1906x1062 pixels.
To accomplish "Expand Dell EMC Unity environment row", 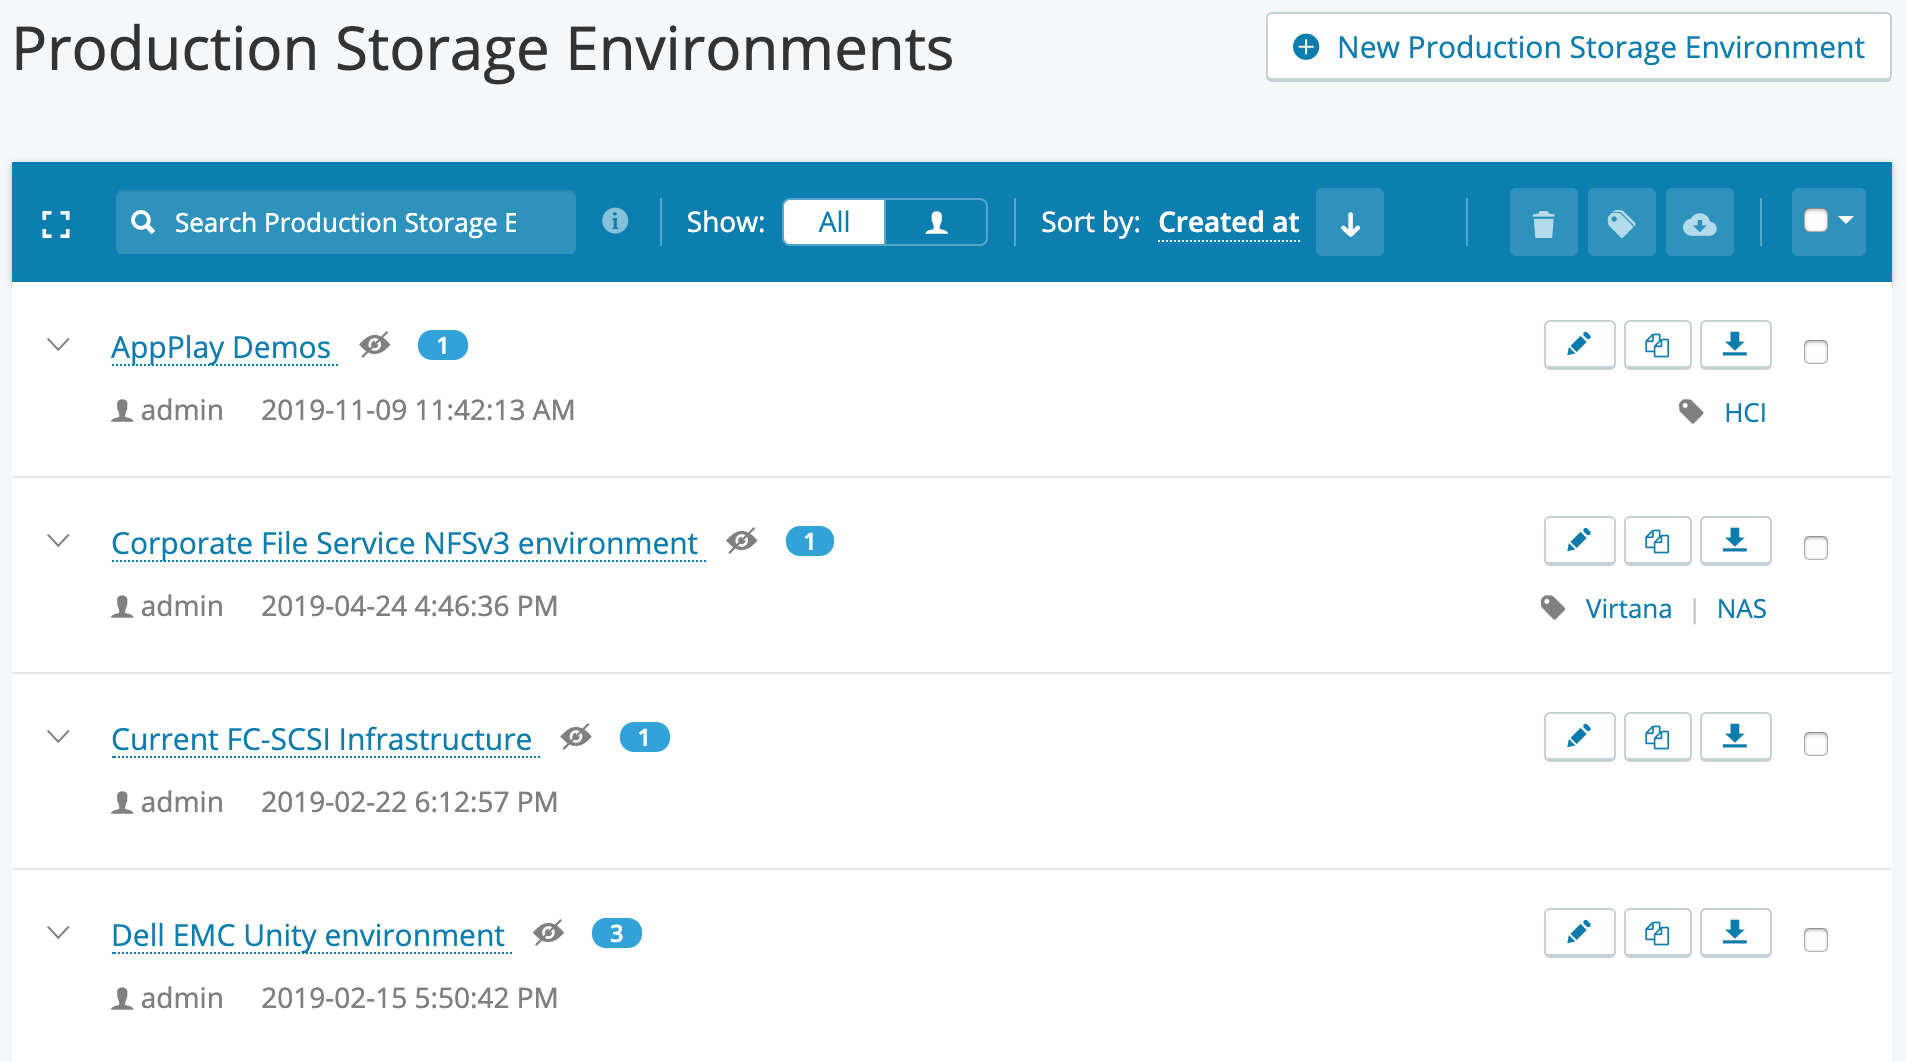I will pyautogui.click(x=59, y=933).
